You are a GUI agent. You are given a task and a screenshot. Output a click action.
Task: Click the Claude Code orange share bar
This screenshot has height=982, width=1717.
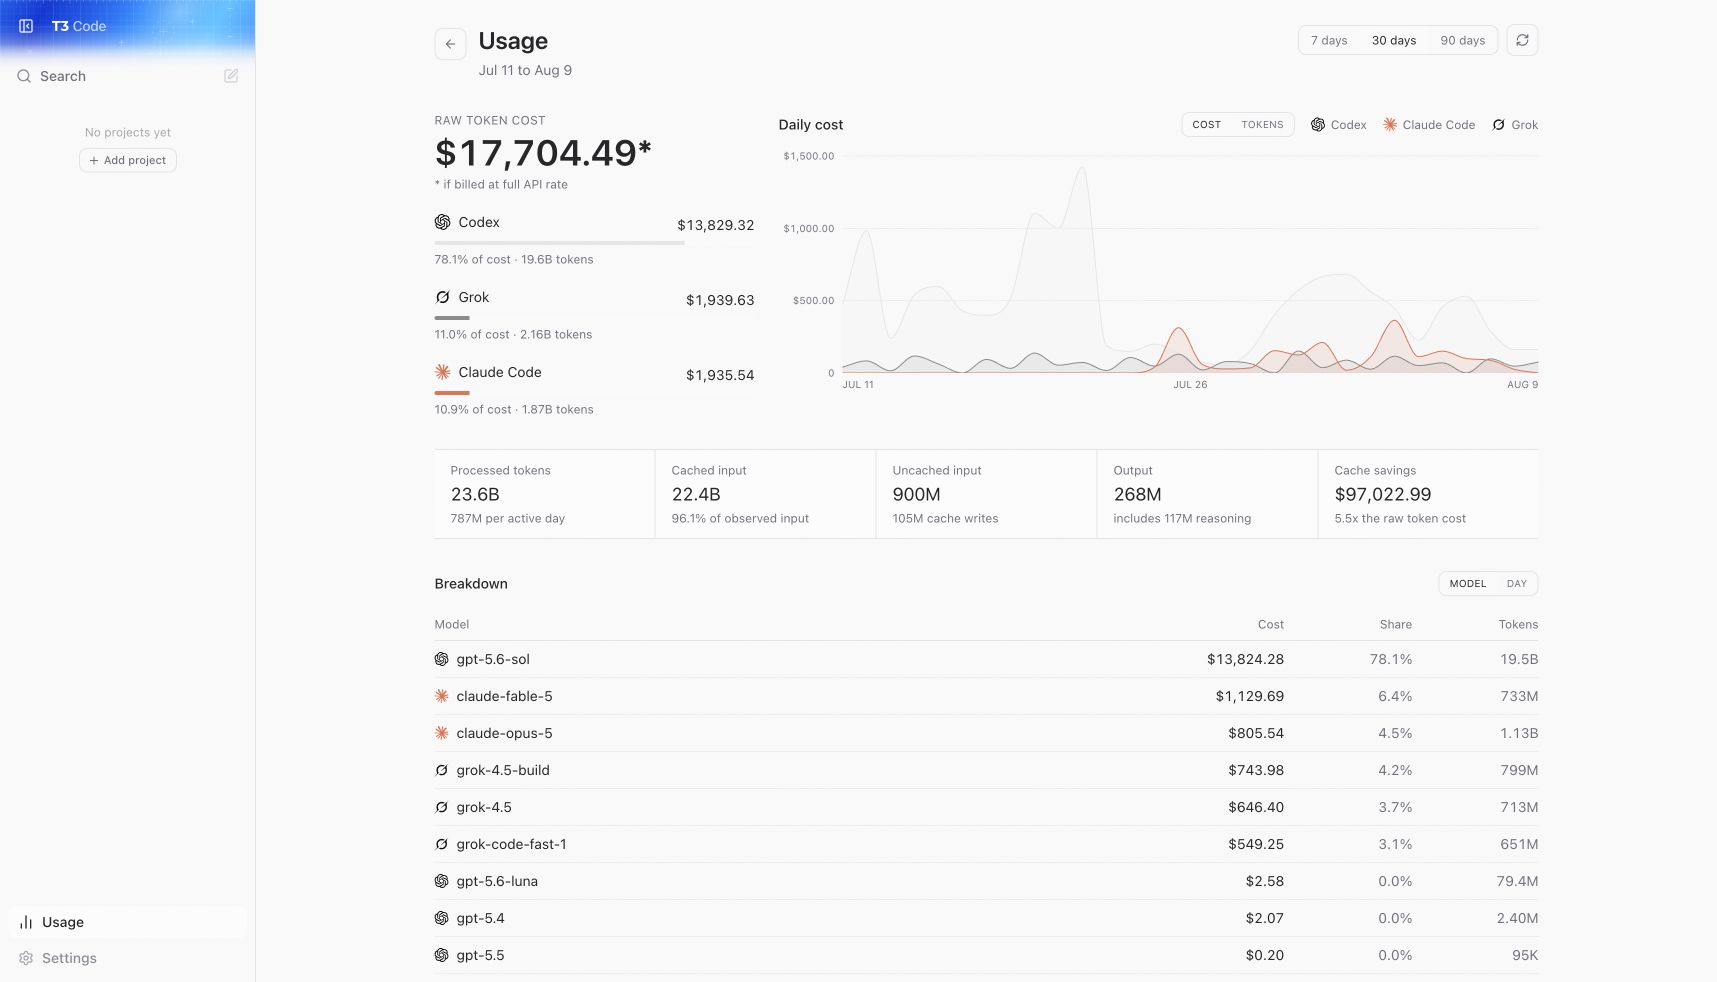[x=452, y=393]
